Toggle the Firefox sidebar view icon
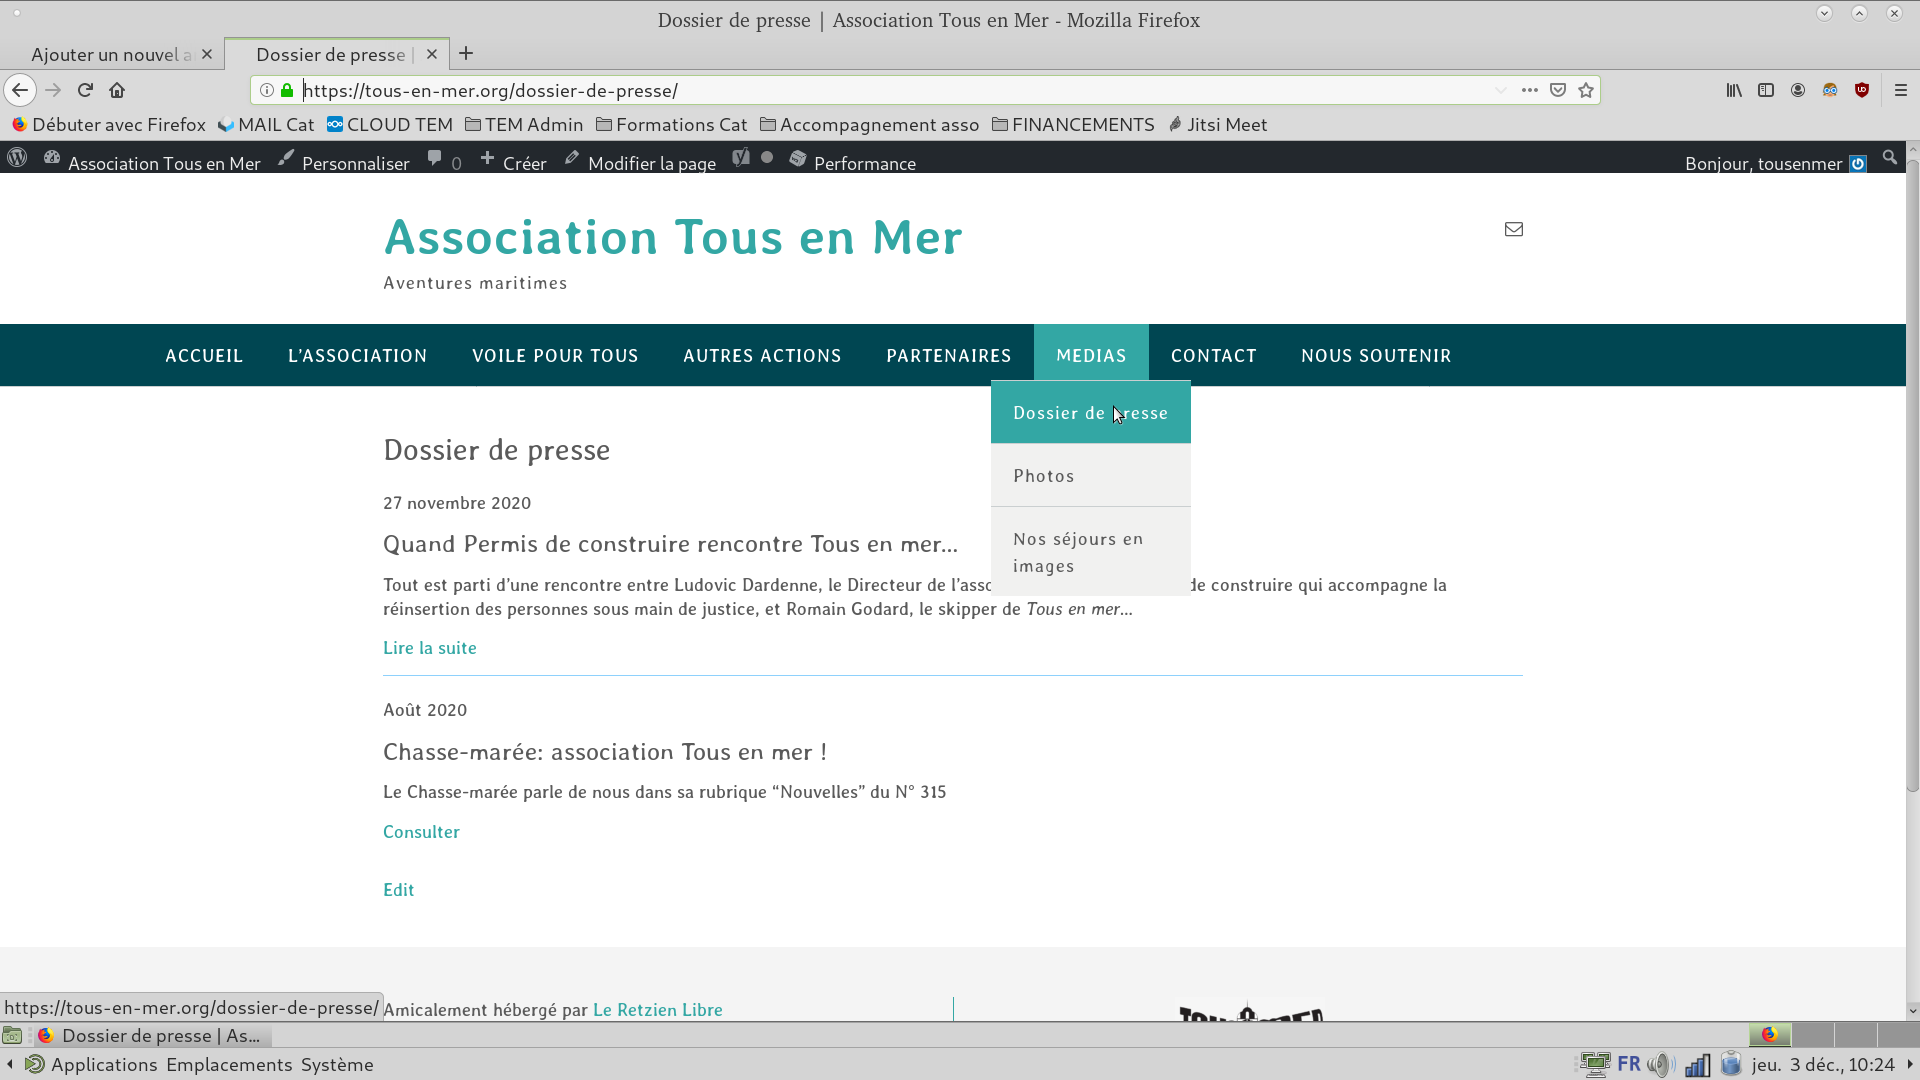Screen dimensions: 1920x1080 pos(1766,90)
